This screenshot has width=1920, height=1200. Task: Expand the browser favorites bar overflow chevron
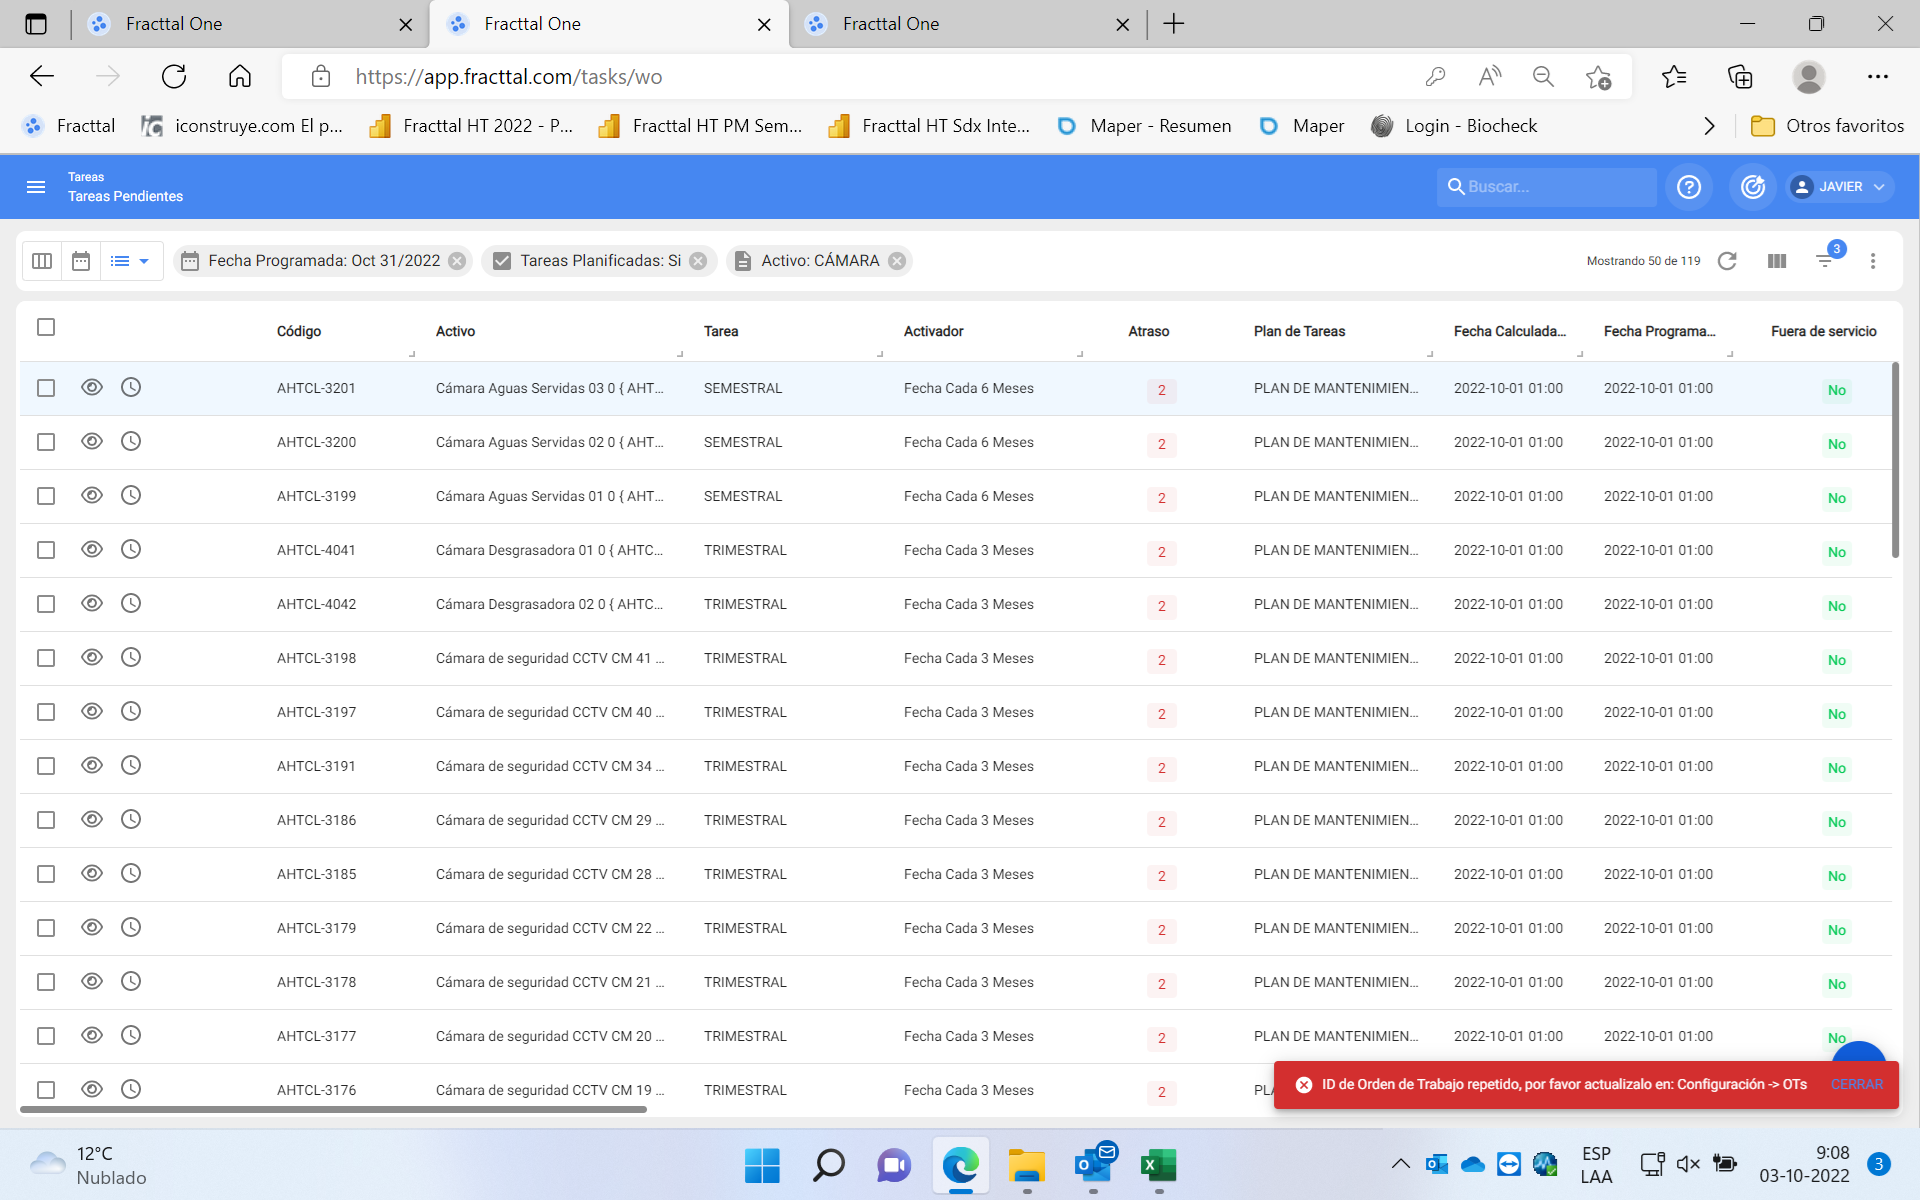point(1709,126)
